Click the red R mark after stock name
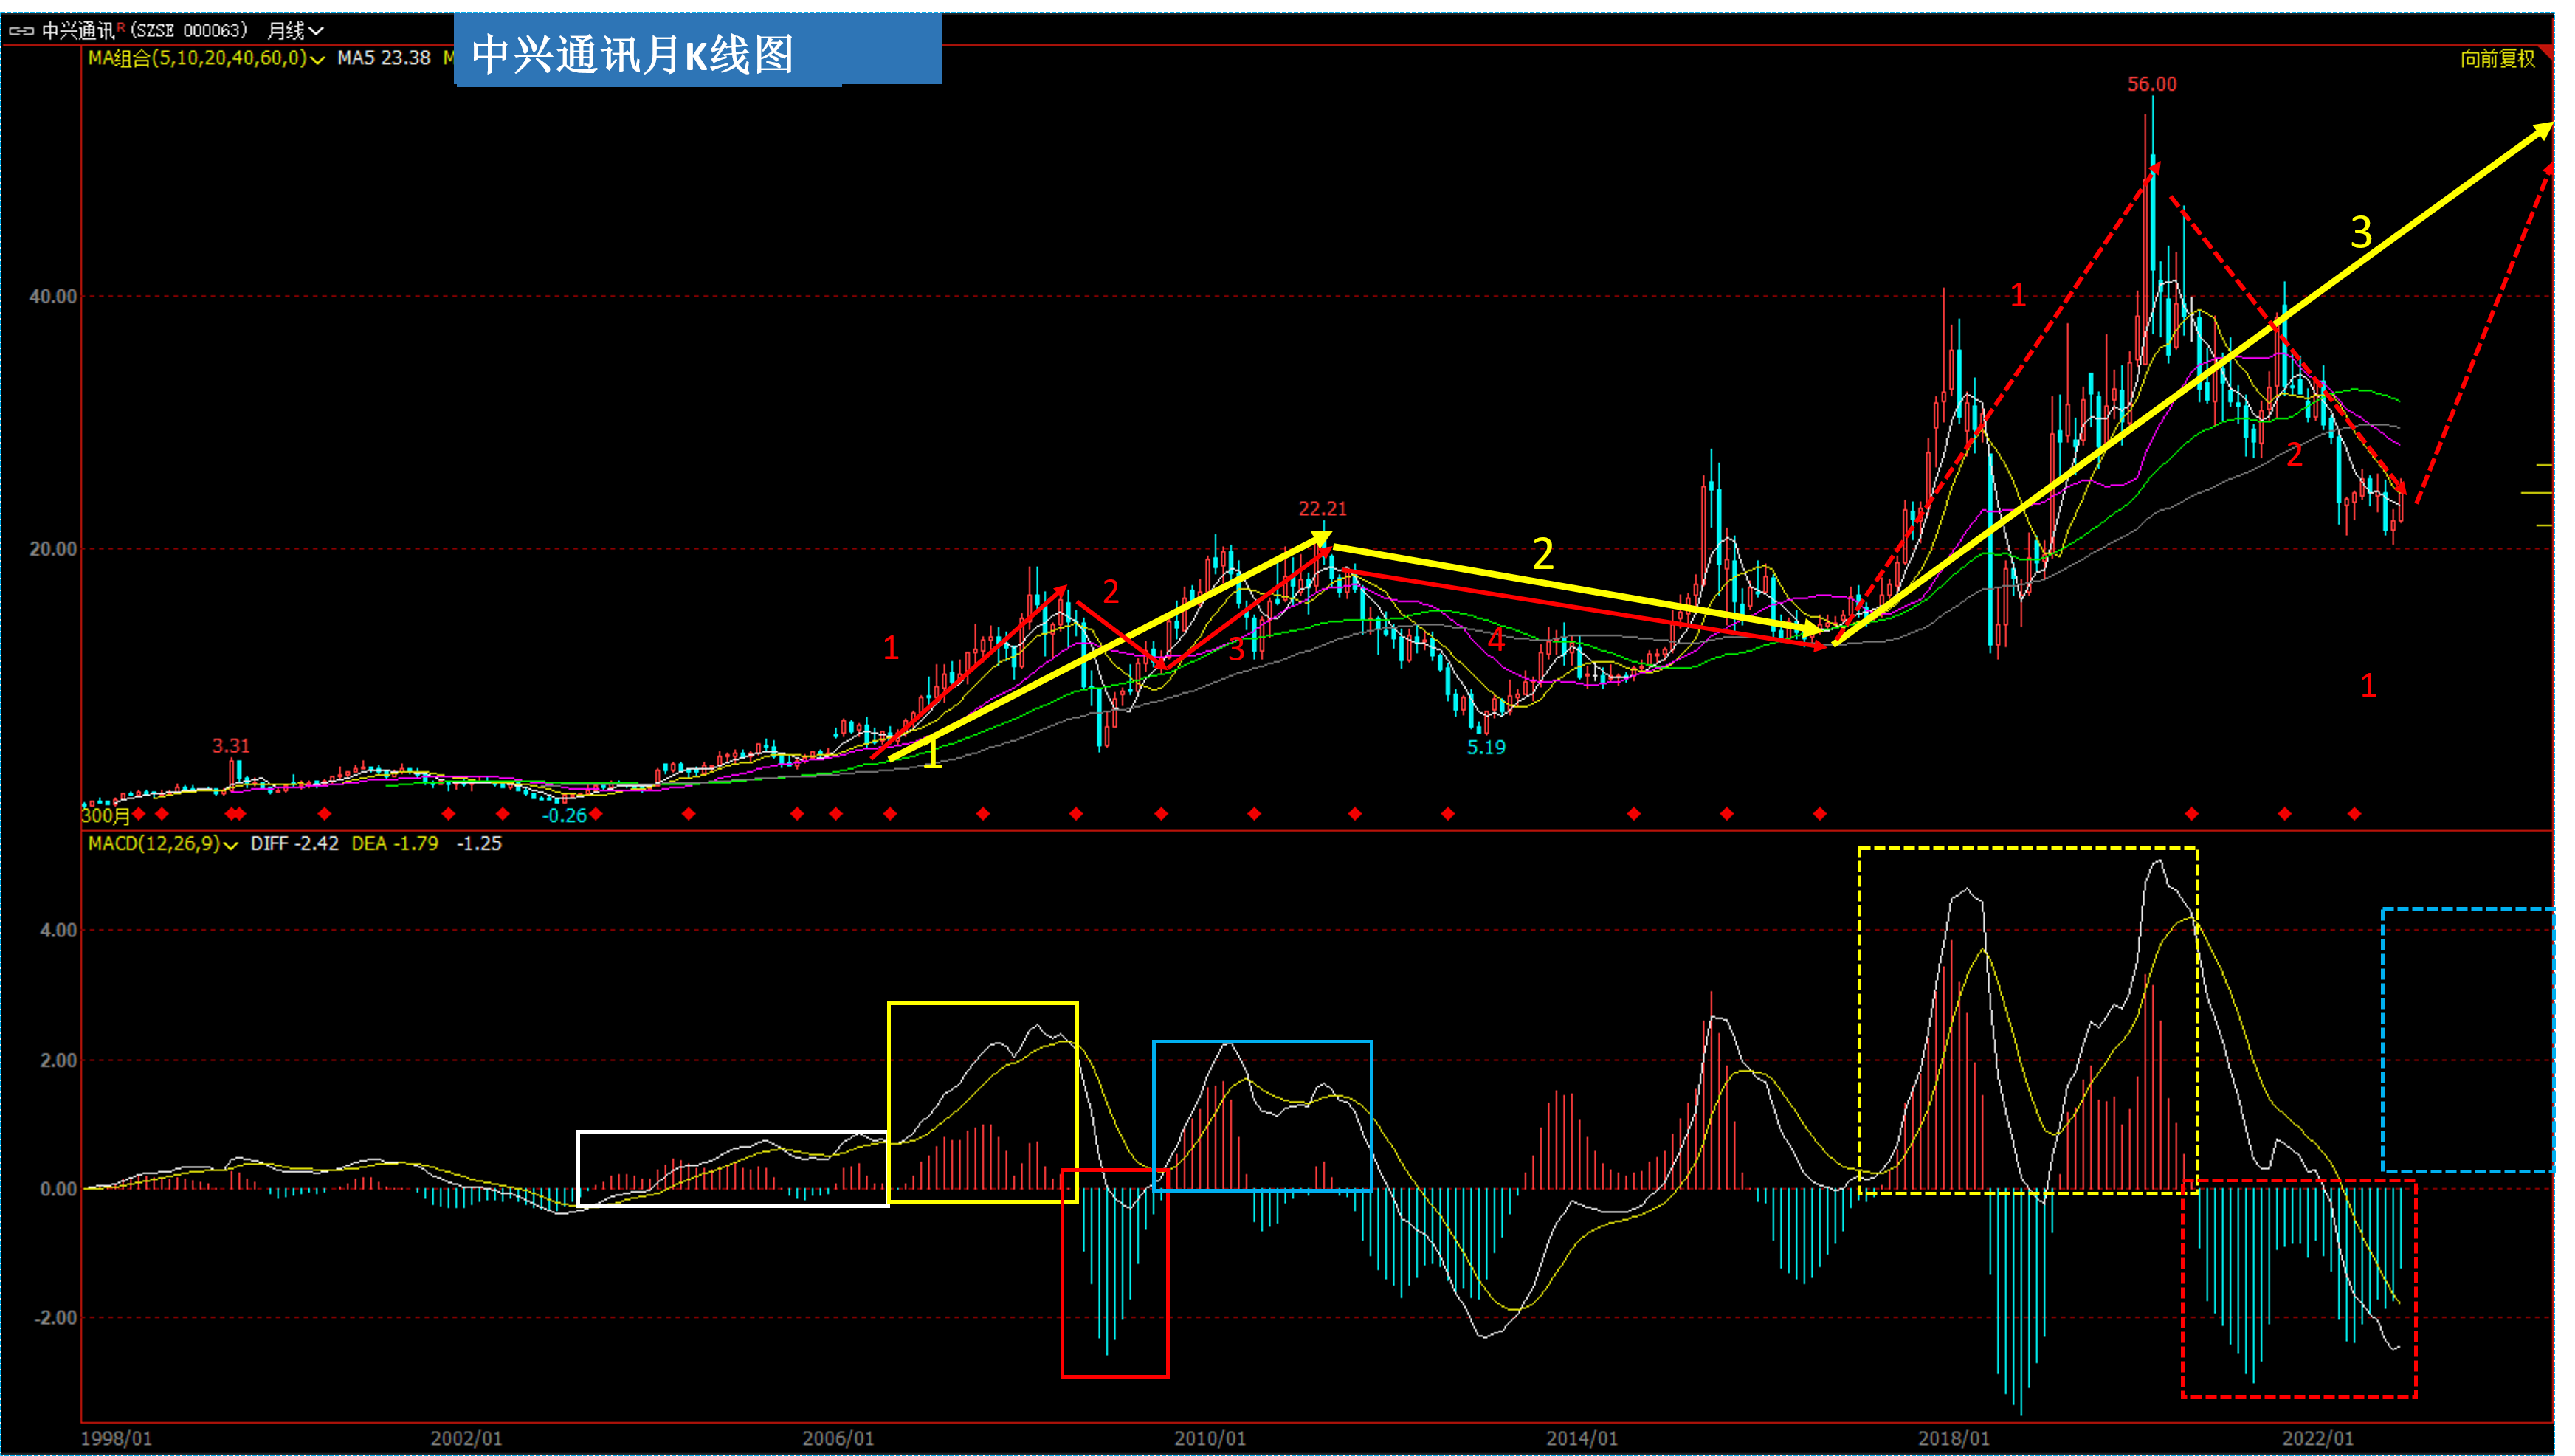Screen dimensions: 2575x1456 point(121,27)
